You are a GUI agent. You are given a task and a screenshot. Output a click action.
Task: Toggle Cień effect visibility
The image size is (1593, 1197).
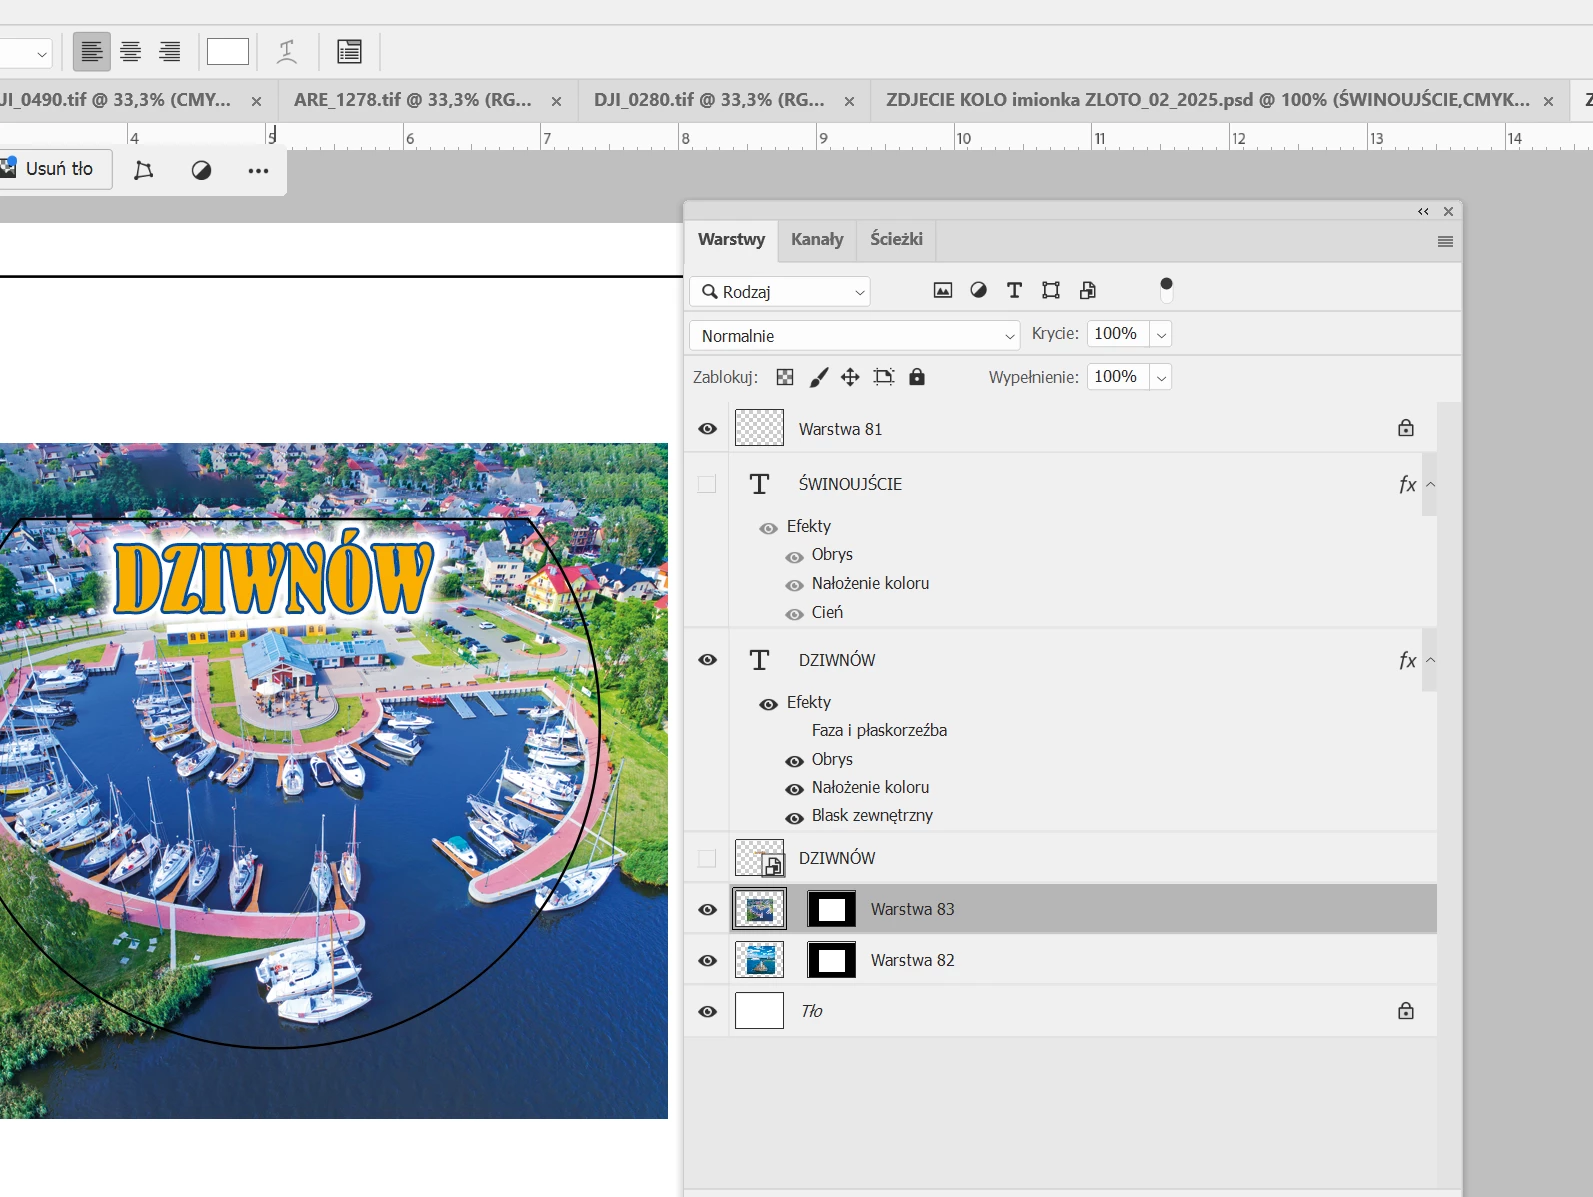[795, 615]
